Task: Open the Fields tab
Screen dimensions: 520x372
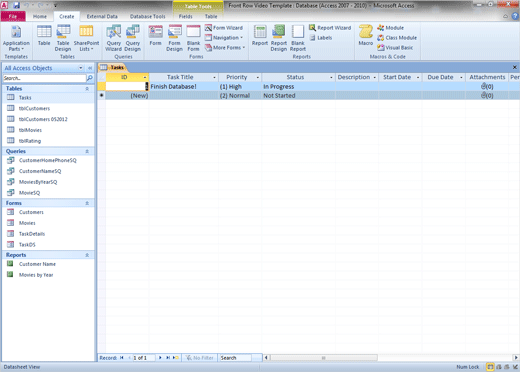Action: click(185, 16)
